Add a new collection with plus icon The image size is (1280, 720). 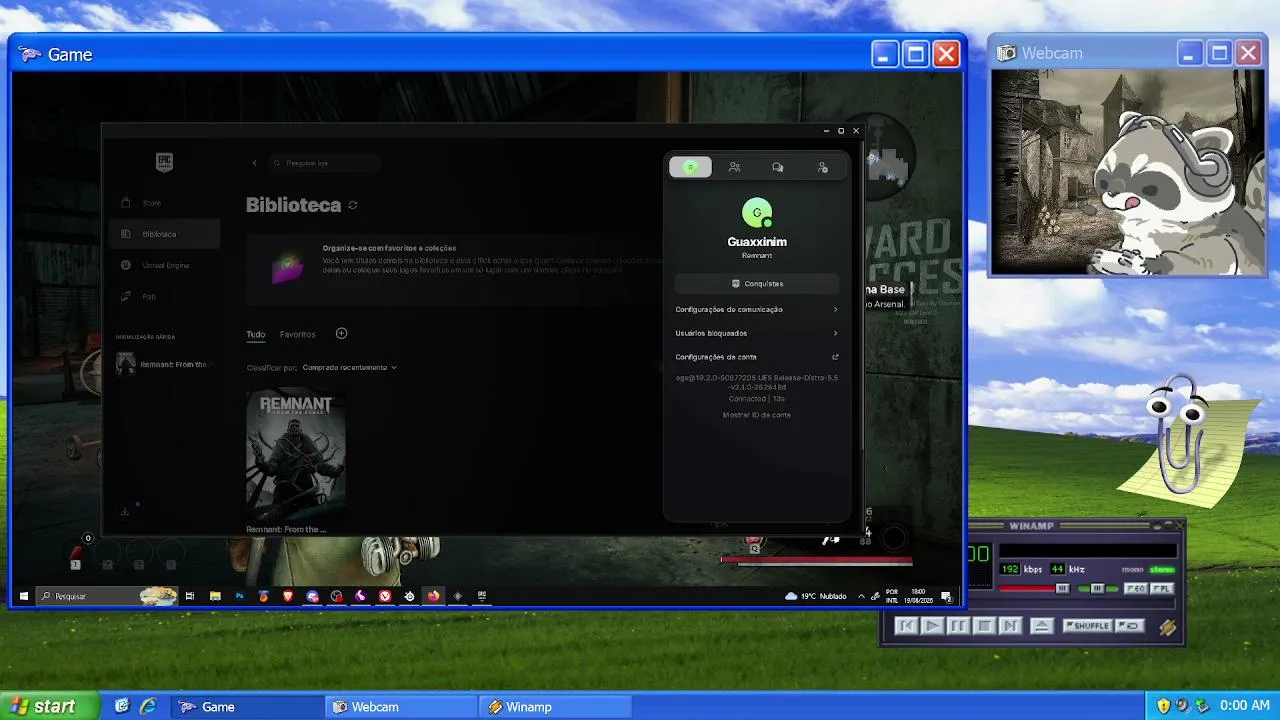coord(341,333)
